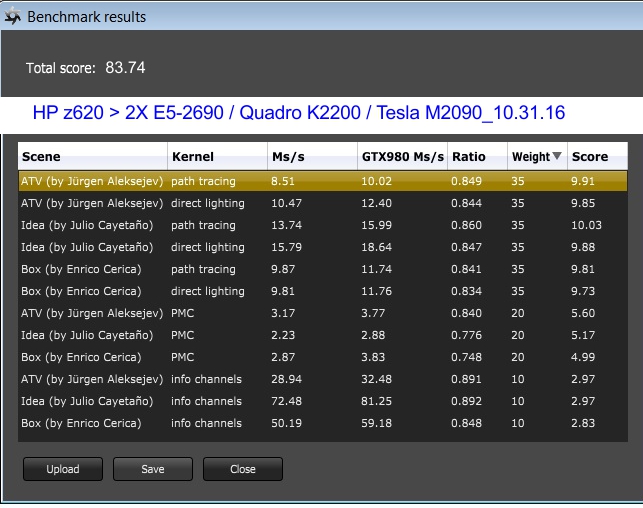Image resolution: width=643 pixels, height=508 pixels.
Task: Select the Box direct lighting row
Action: (323, 291)
